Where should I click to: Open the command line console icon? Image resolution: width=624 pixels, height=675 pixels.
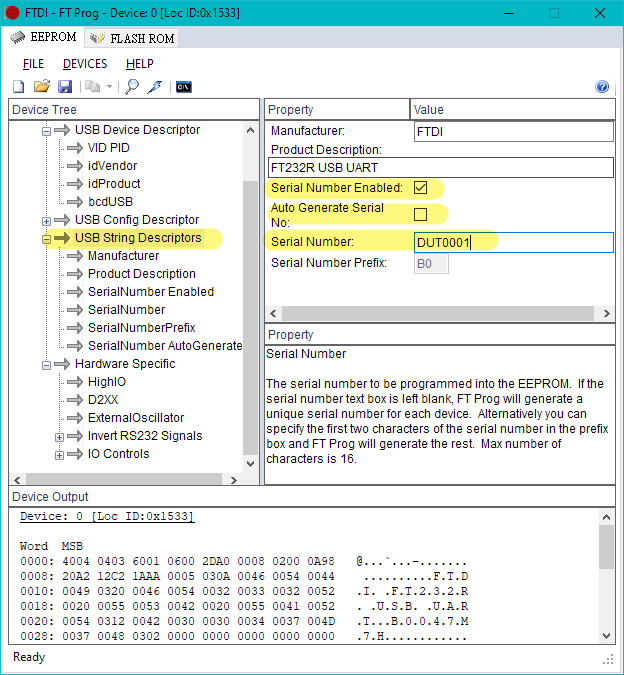(x=183, y=87)
